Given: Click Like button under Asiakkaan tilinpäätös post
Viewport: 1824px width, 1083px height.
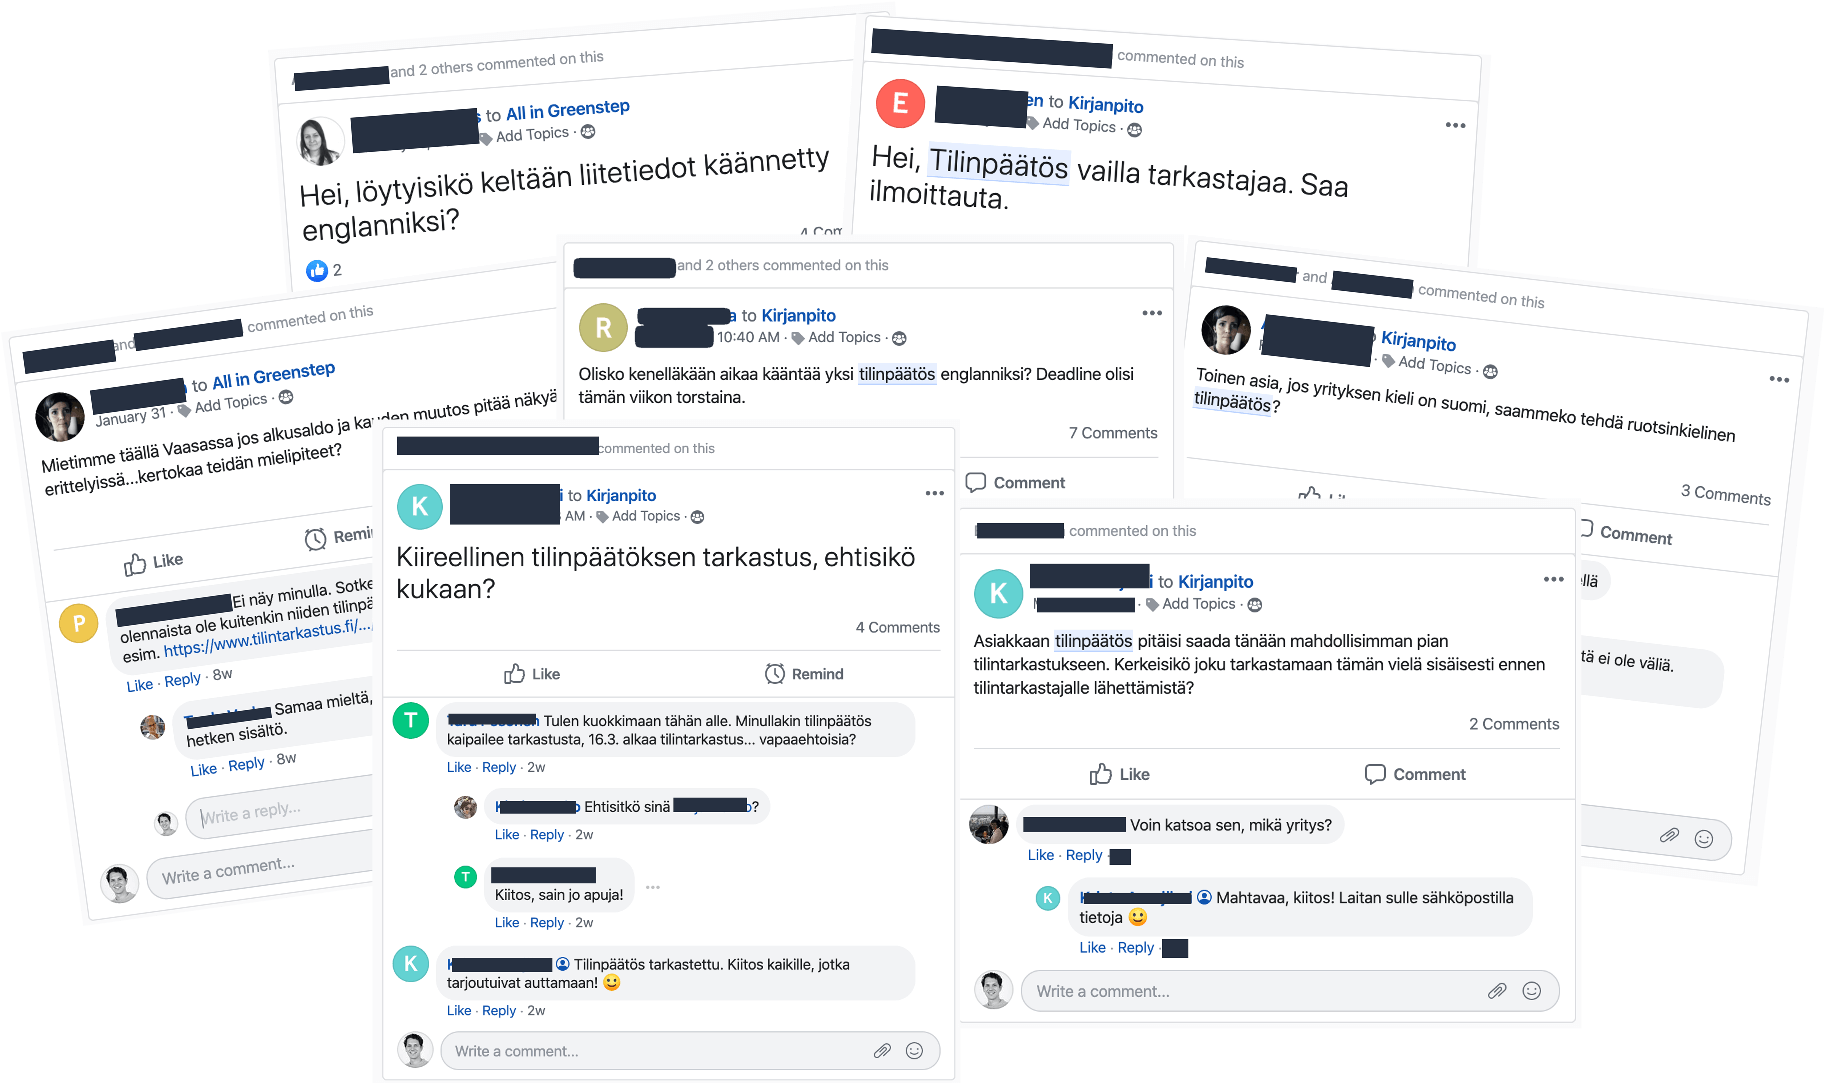Looking at the screenshot, I should tap(1119, 774).
